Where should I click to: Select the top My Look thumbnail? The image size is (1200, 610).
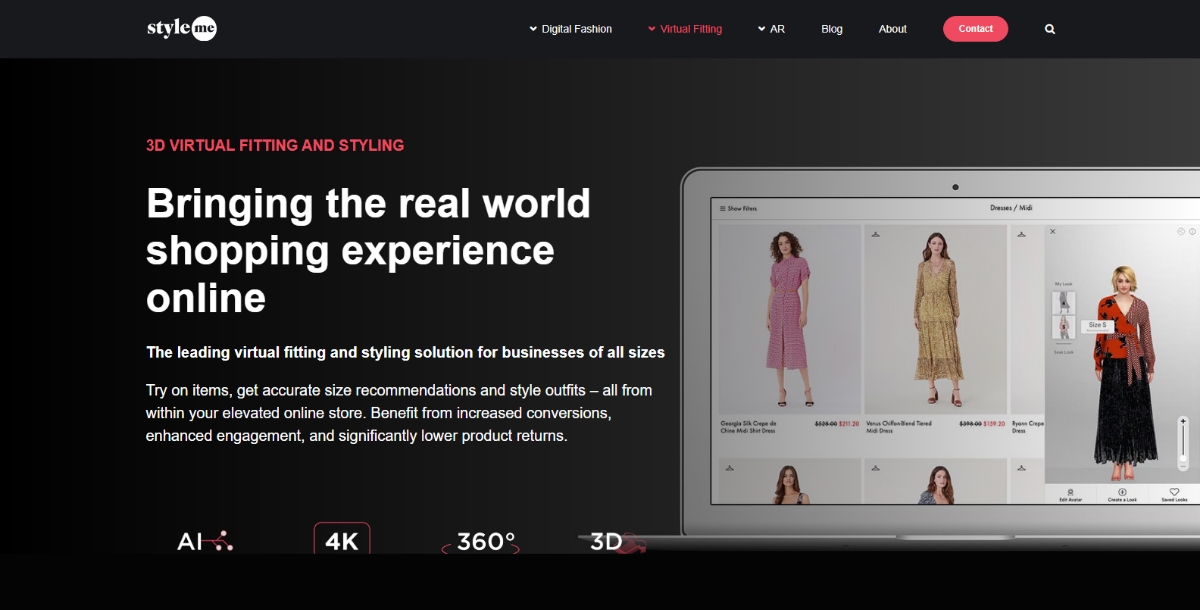click(x=1064, y=303)
